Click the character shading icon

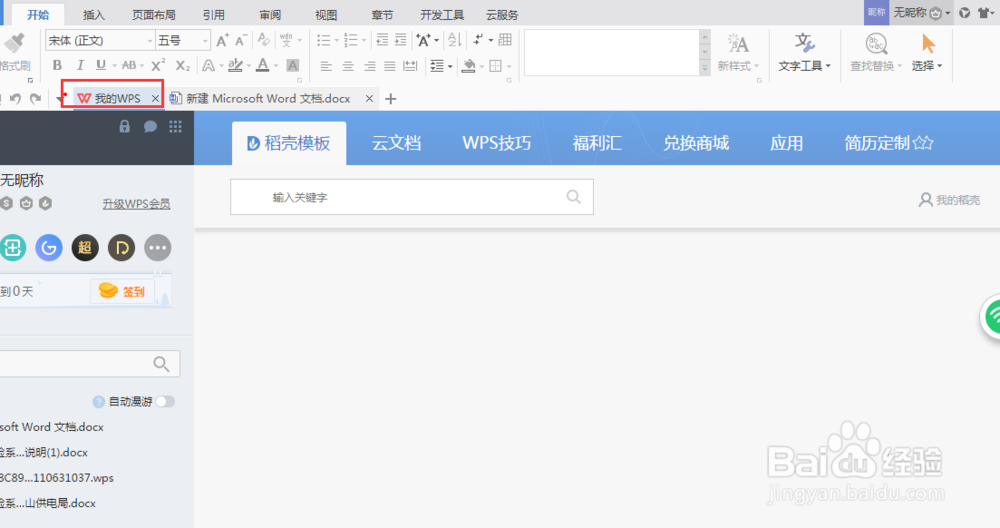click(293, 65)
